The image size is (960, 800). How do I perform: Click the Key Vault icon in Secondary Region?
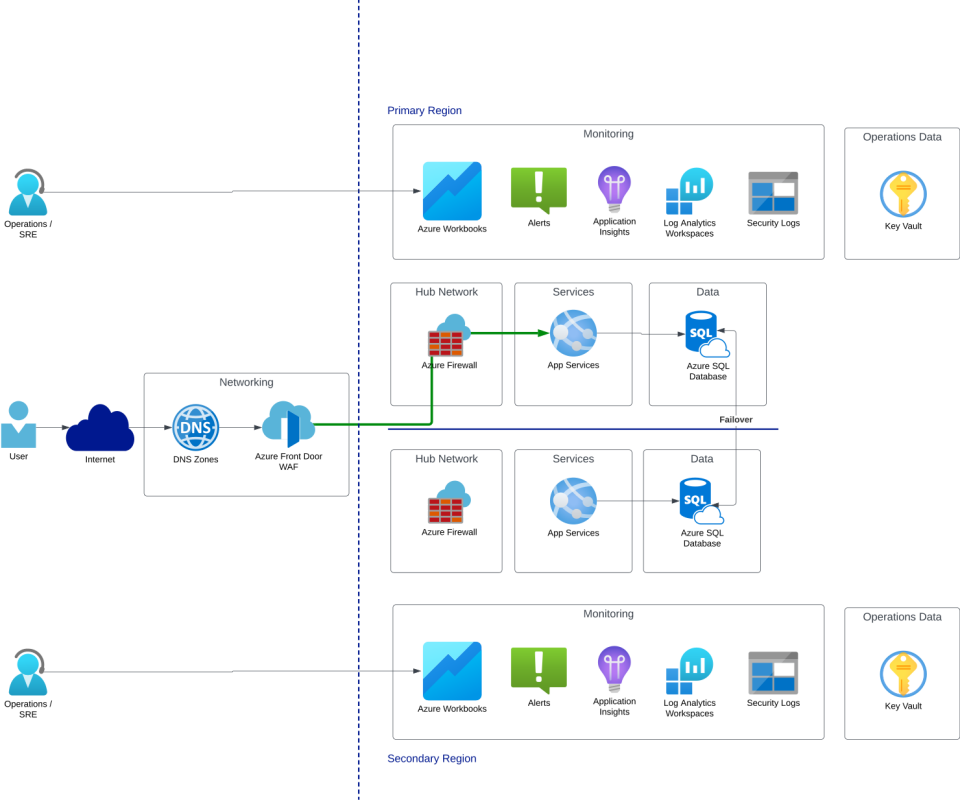pyautogui.click(x=903, y=674)
